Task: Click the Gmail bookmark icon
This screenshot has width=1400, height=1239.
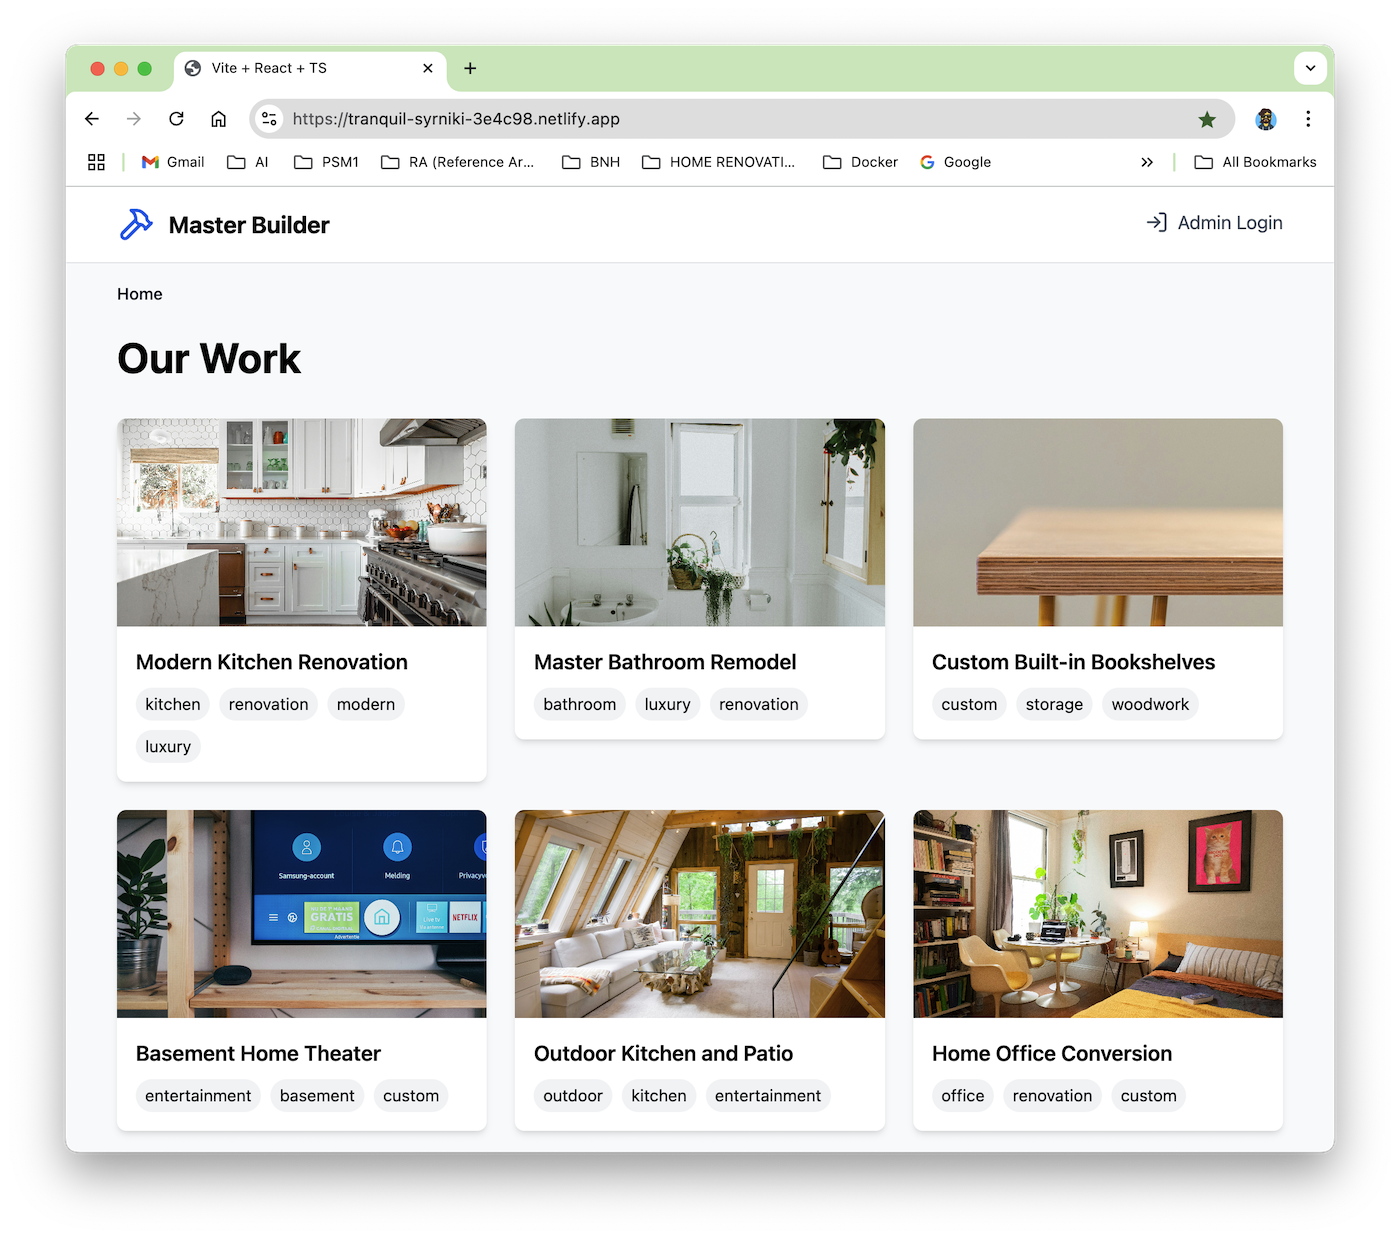Action: [149, 161]
